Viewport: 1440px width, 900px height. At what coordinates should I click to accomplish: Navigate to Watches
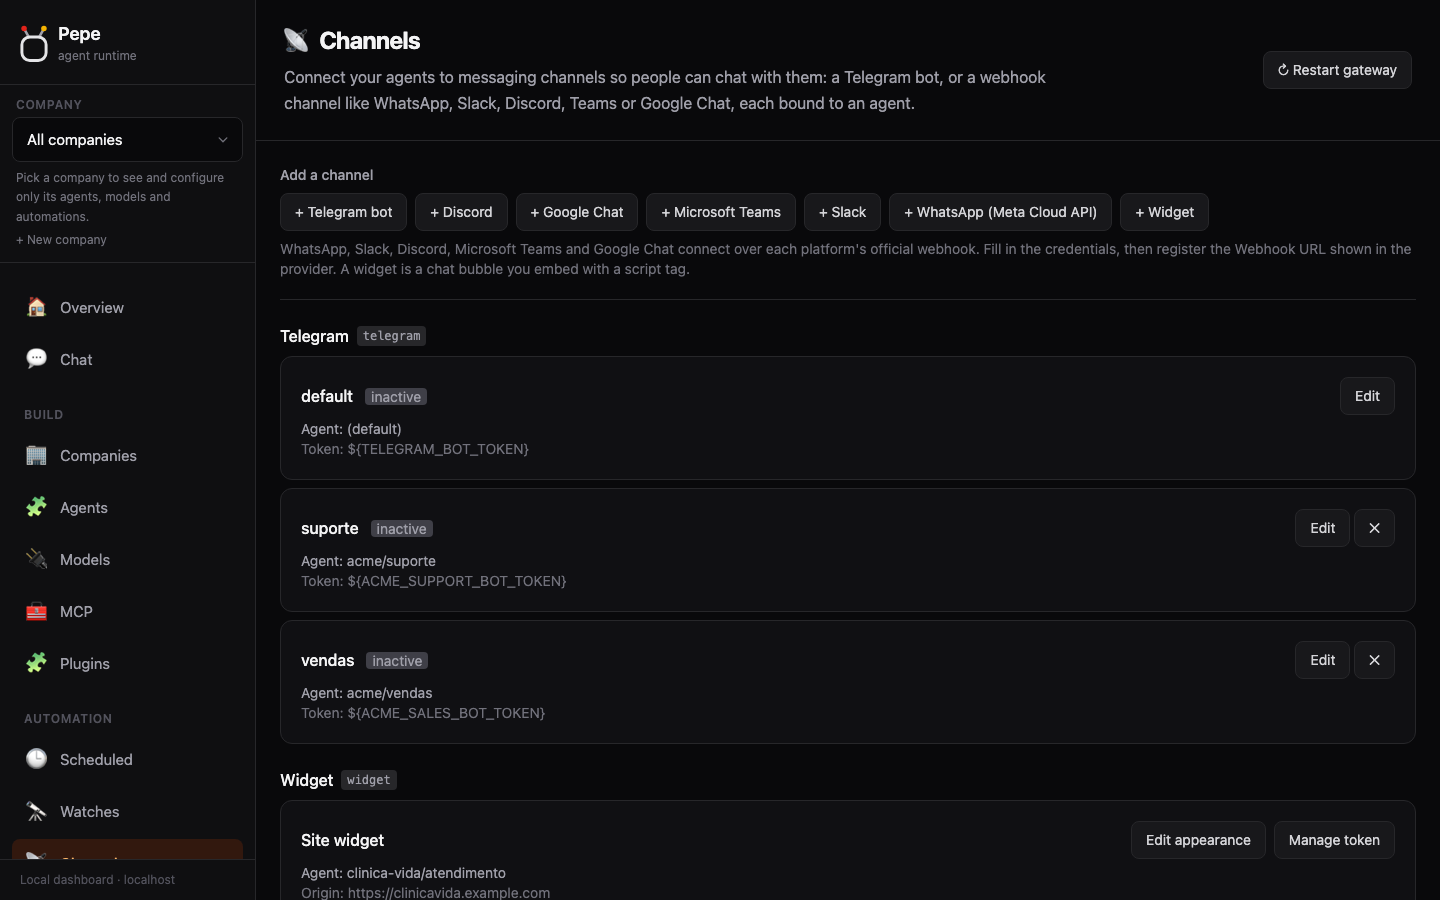click(127, 812)
